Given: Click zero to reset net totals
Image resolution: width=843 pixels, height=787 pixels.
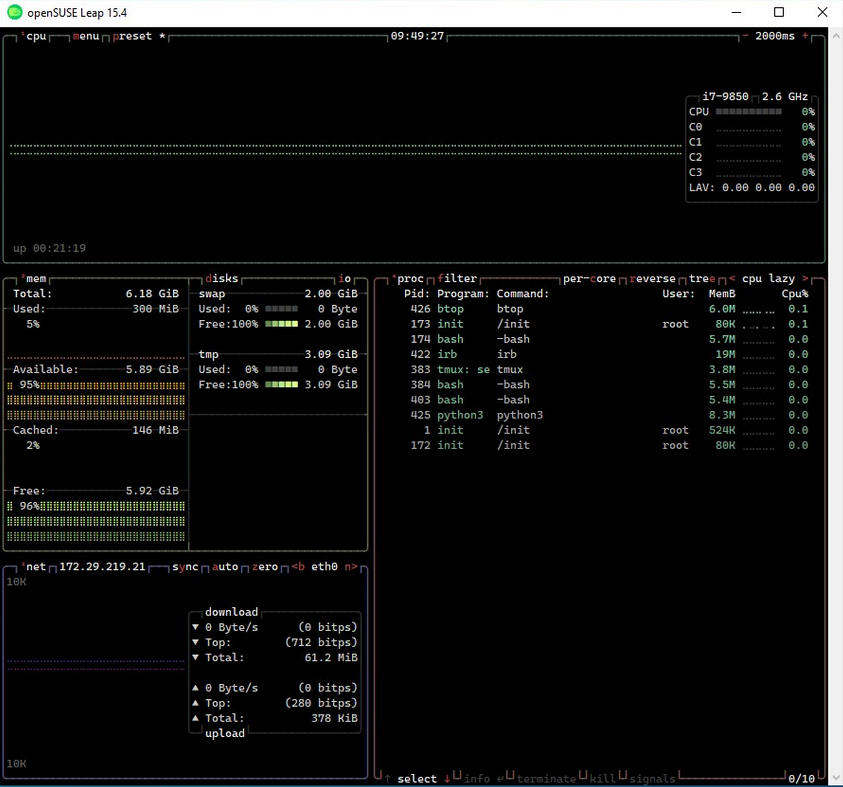Looking at the screenshot, I should pos(265,567).
